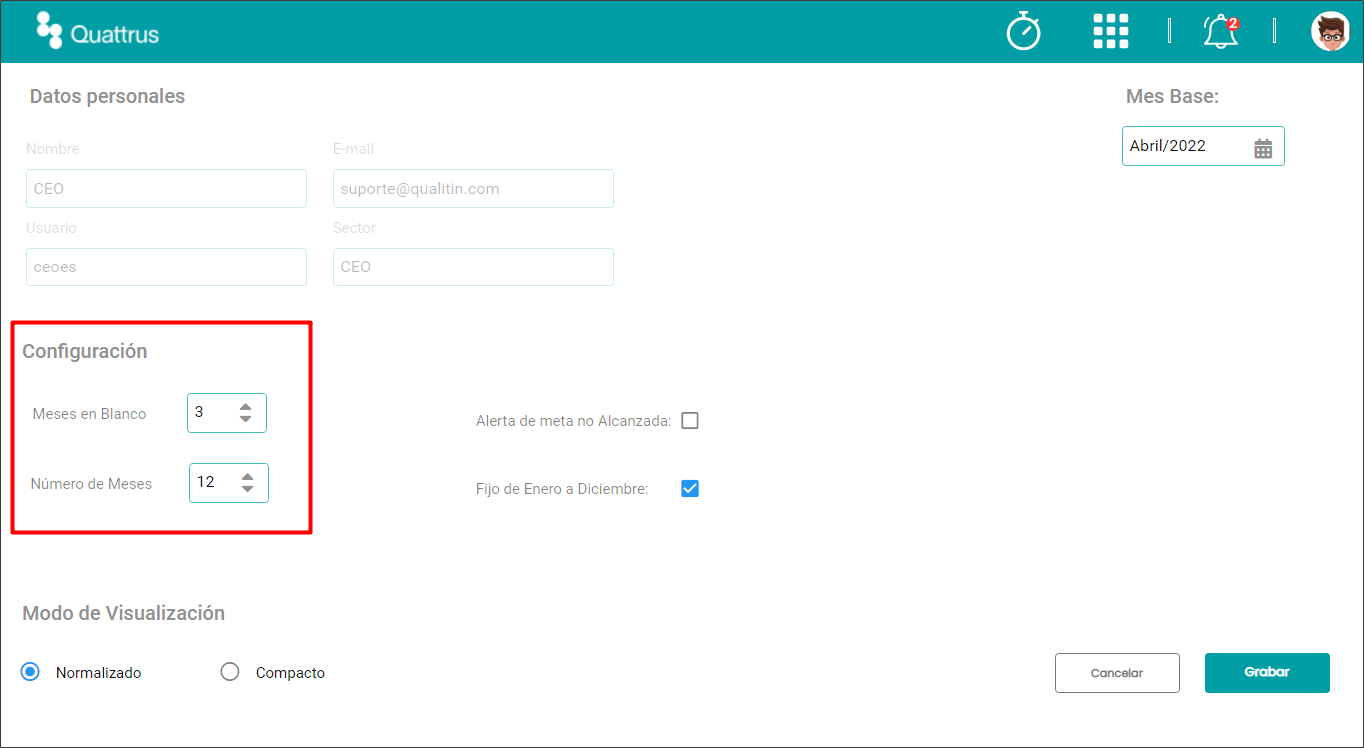Click the Fijo de Enero a Diciembre label
1364x748 pixels.
point(562,489)
